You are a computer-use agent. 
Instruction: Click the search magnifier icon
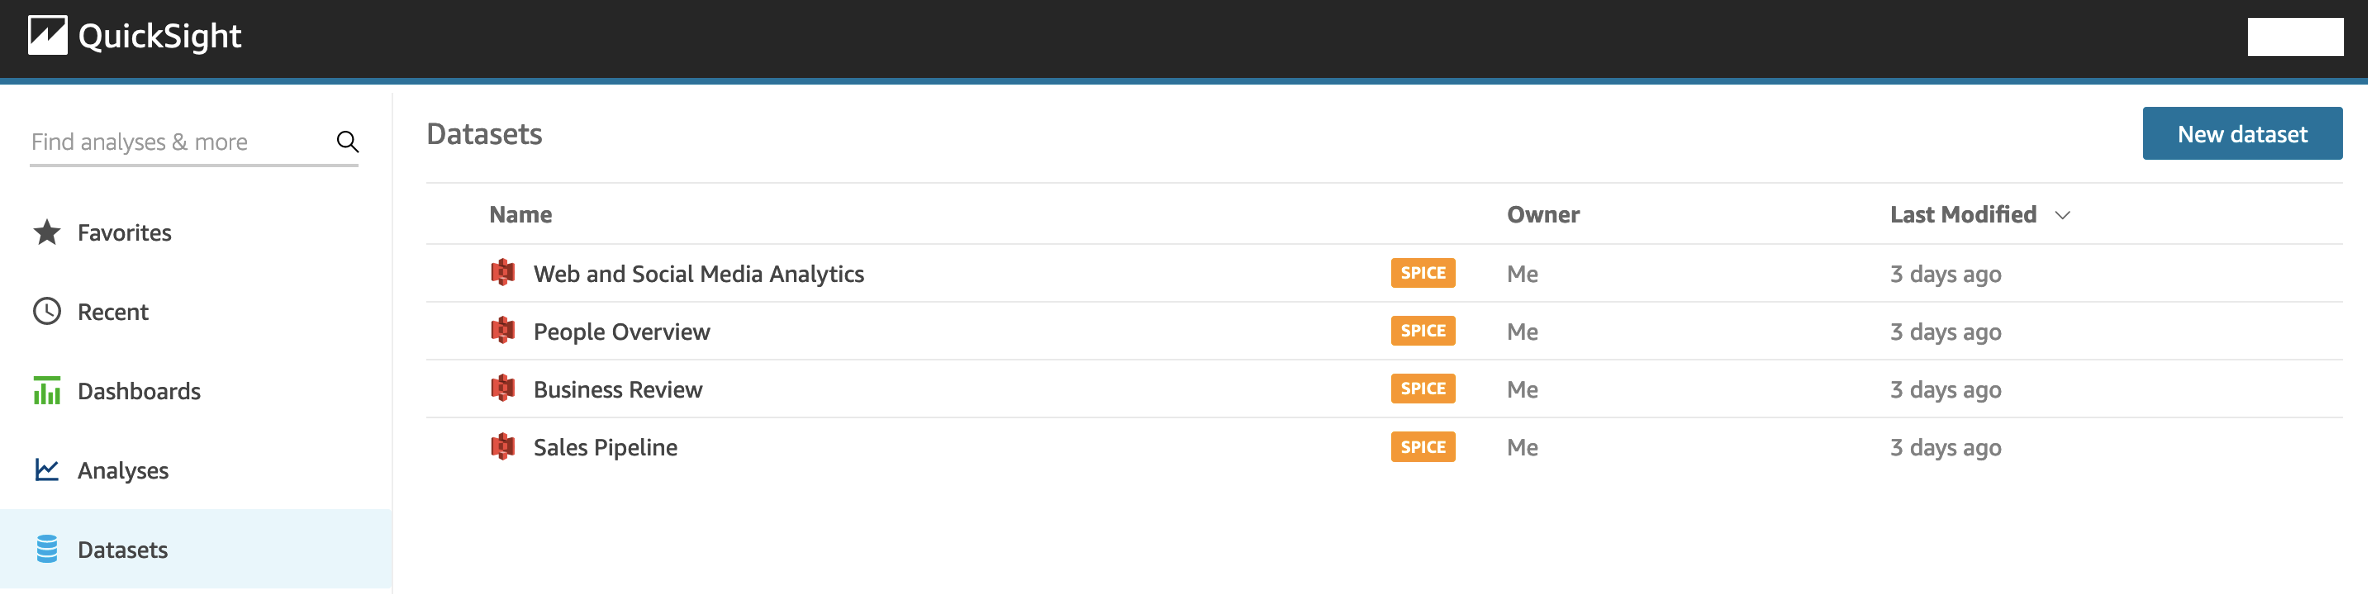[347, 142]
